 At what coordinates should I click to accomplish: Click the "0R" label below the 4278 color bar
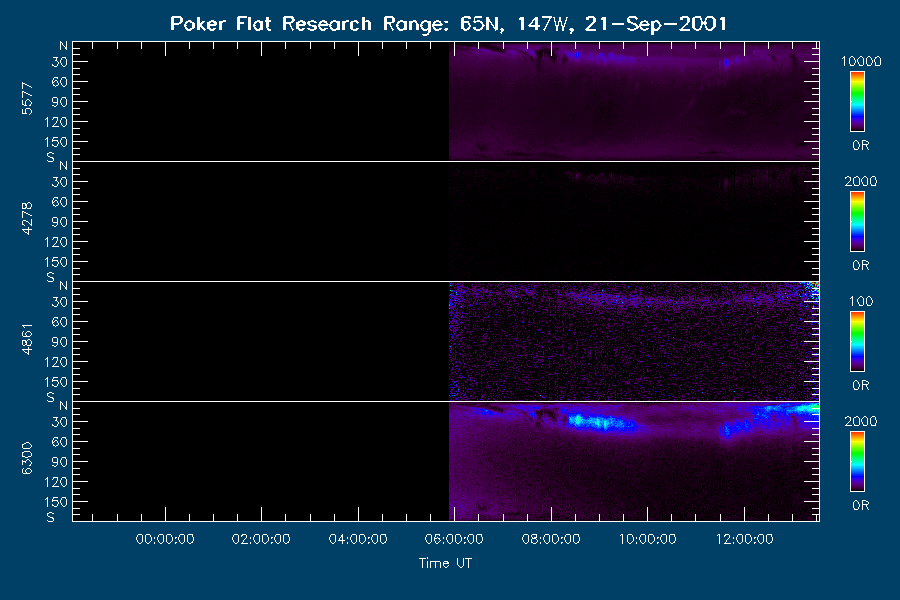(861, 266)
